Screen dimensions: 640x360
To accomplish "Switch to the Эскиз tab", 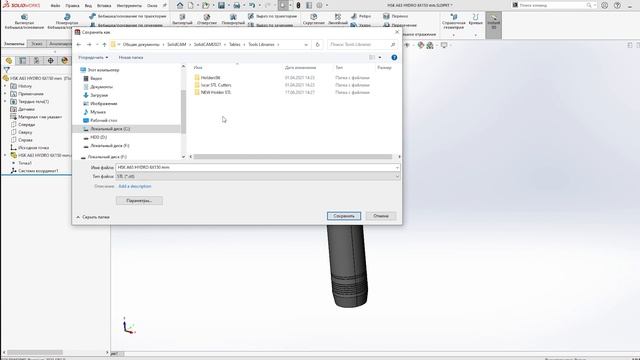I will pos(37,44).
